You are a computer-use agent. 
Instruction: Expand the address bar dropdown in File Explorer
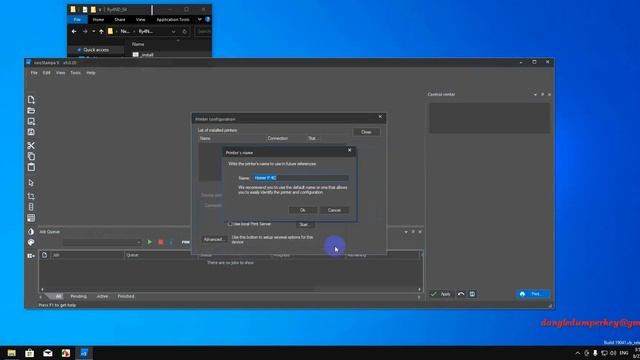(x=173, y=32)
